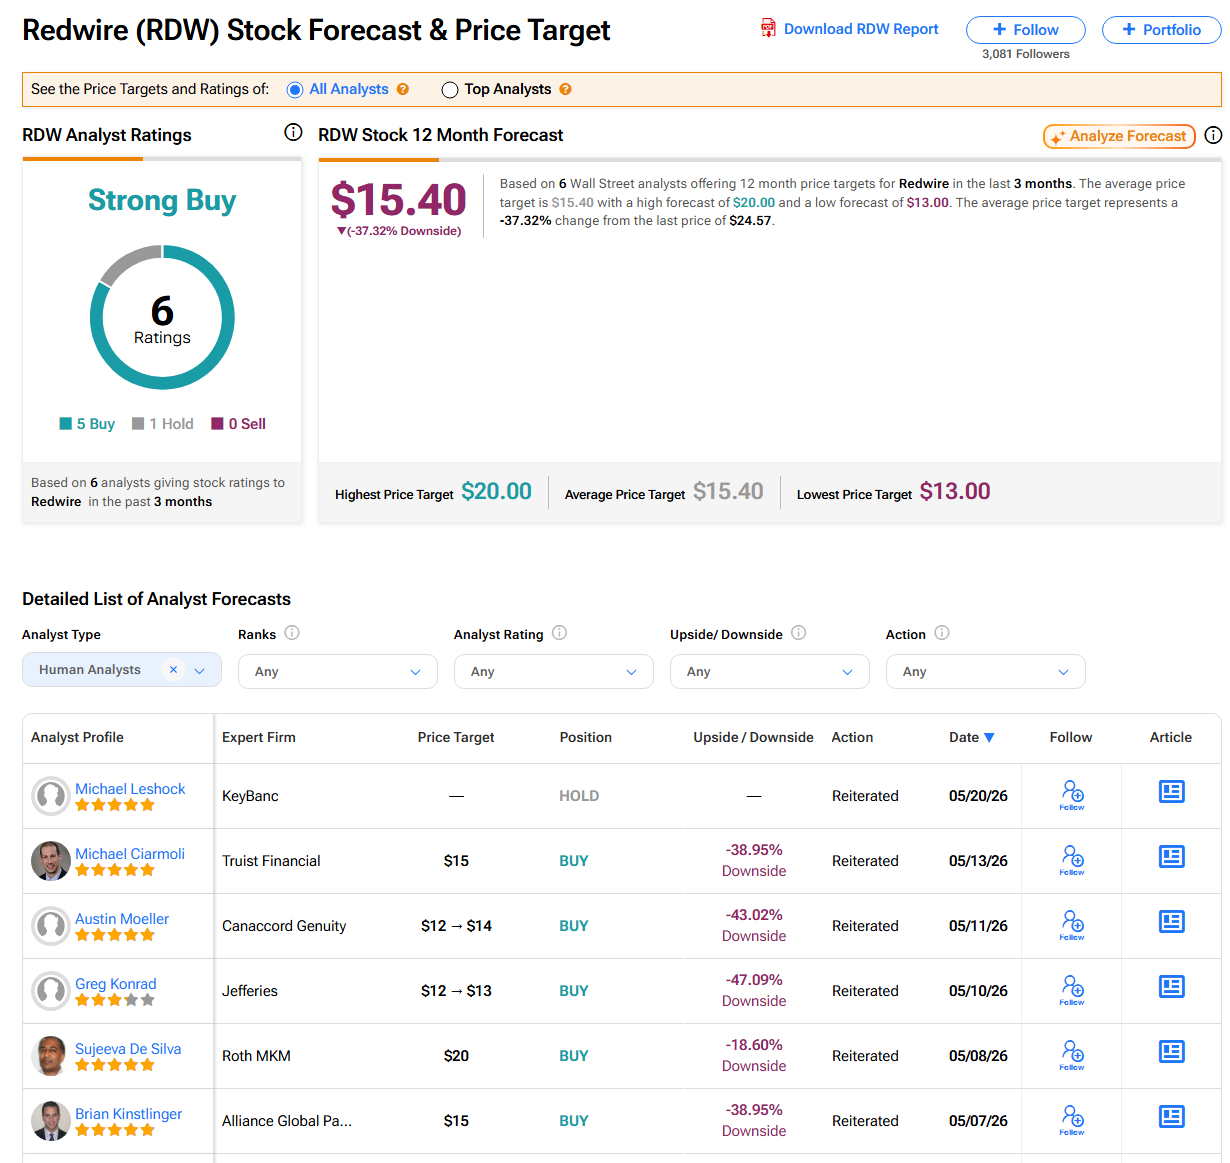Follow analyst Michael Leshock via follow icon
This screenshot has width=1230, height=1163.
point(1072,795)
